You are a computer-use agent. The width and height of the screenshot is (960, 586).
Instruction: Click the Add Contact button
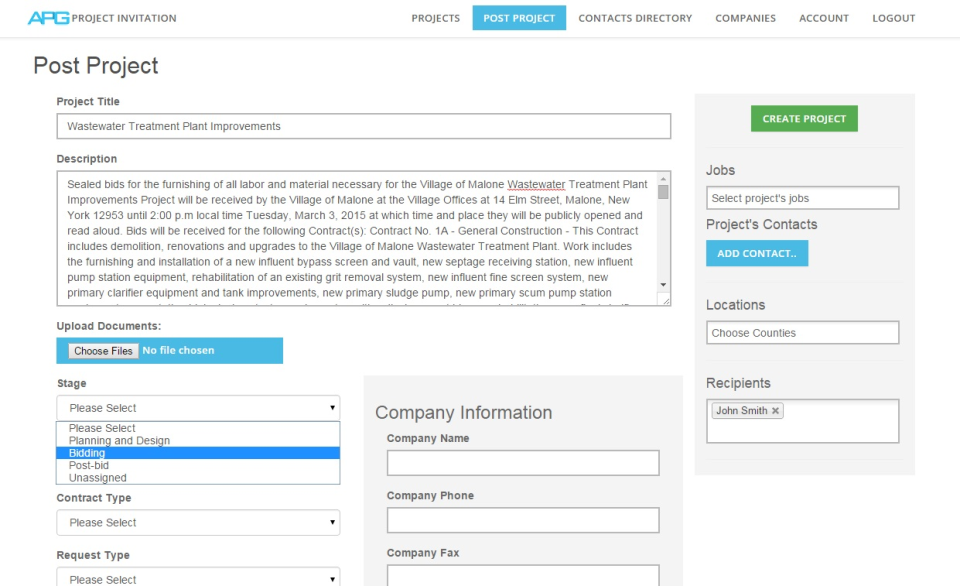pos(757,254)
